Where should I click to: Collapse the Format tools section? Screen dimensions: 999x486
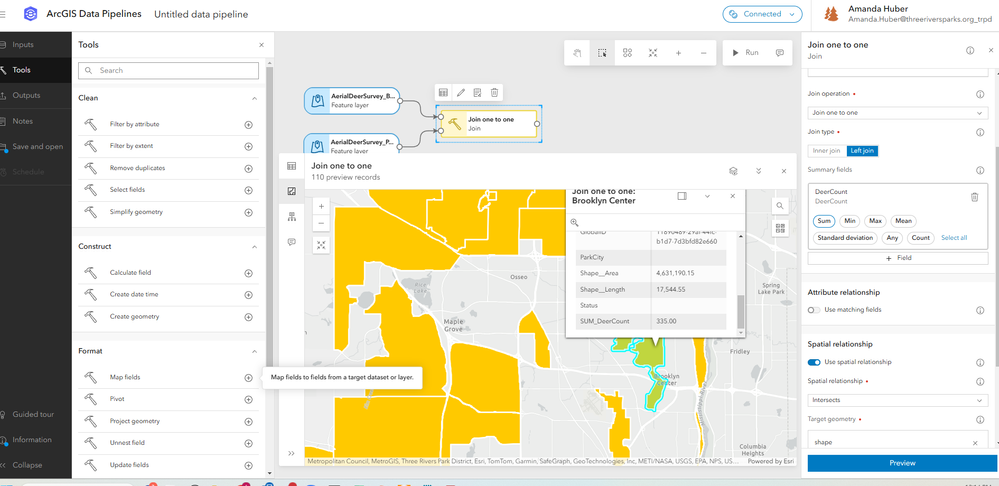pos(254,351)
